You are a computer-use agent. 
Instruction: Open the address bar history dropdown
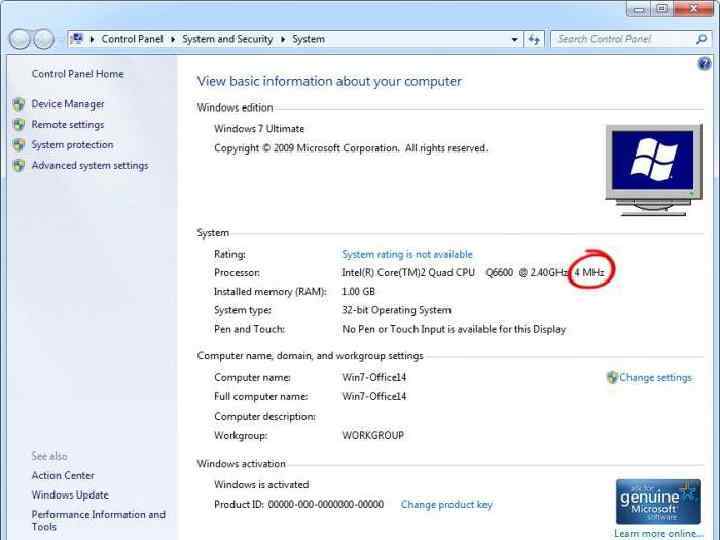(515, 39)
